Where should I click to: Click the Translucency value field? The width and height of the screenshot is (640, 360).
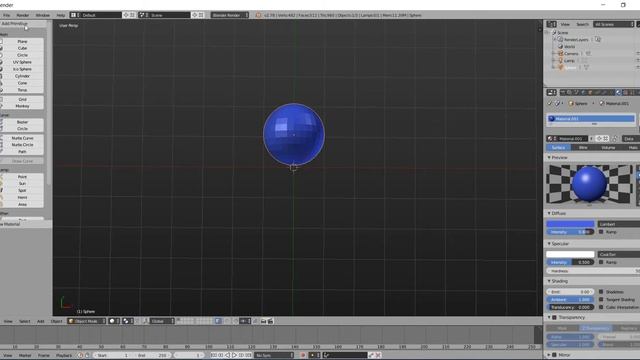click(x=570, y=307)
